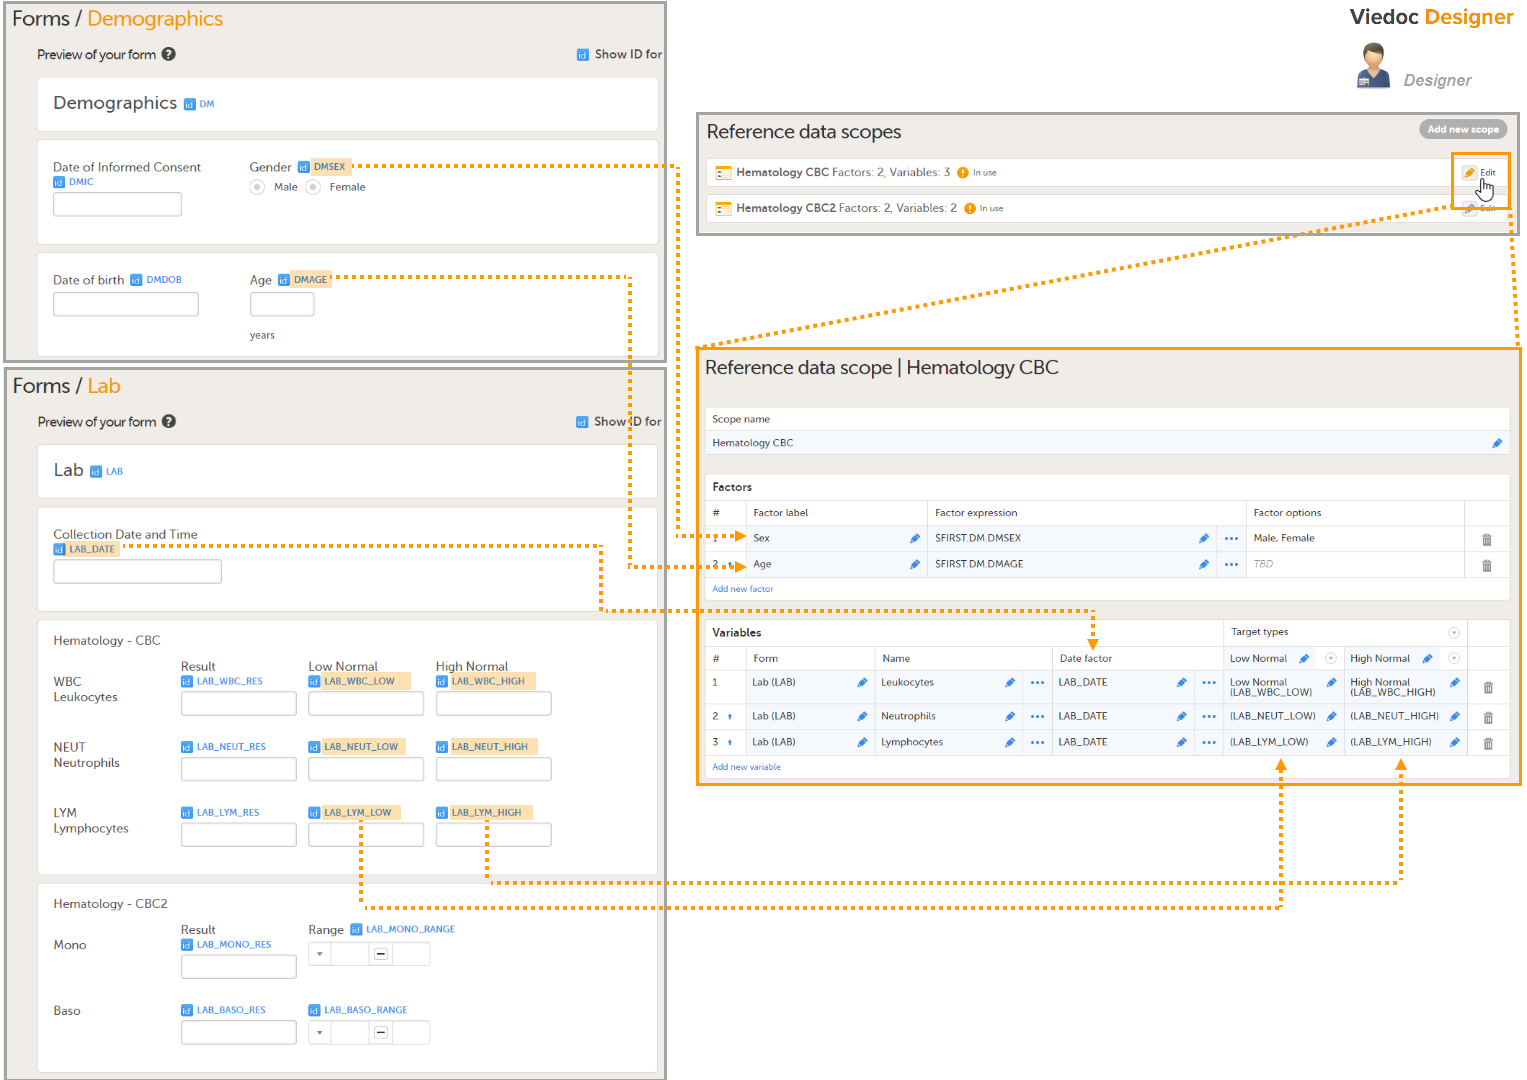This screenshot has width=1527, height=1080.
Task: Click the pencil to rename the Sex factor
Action: 913,537
